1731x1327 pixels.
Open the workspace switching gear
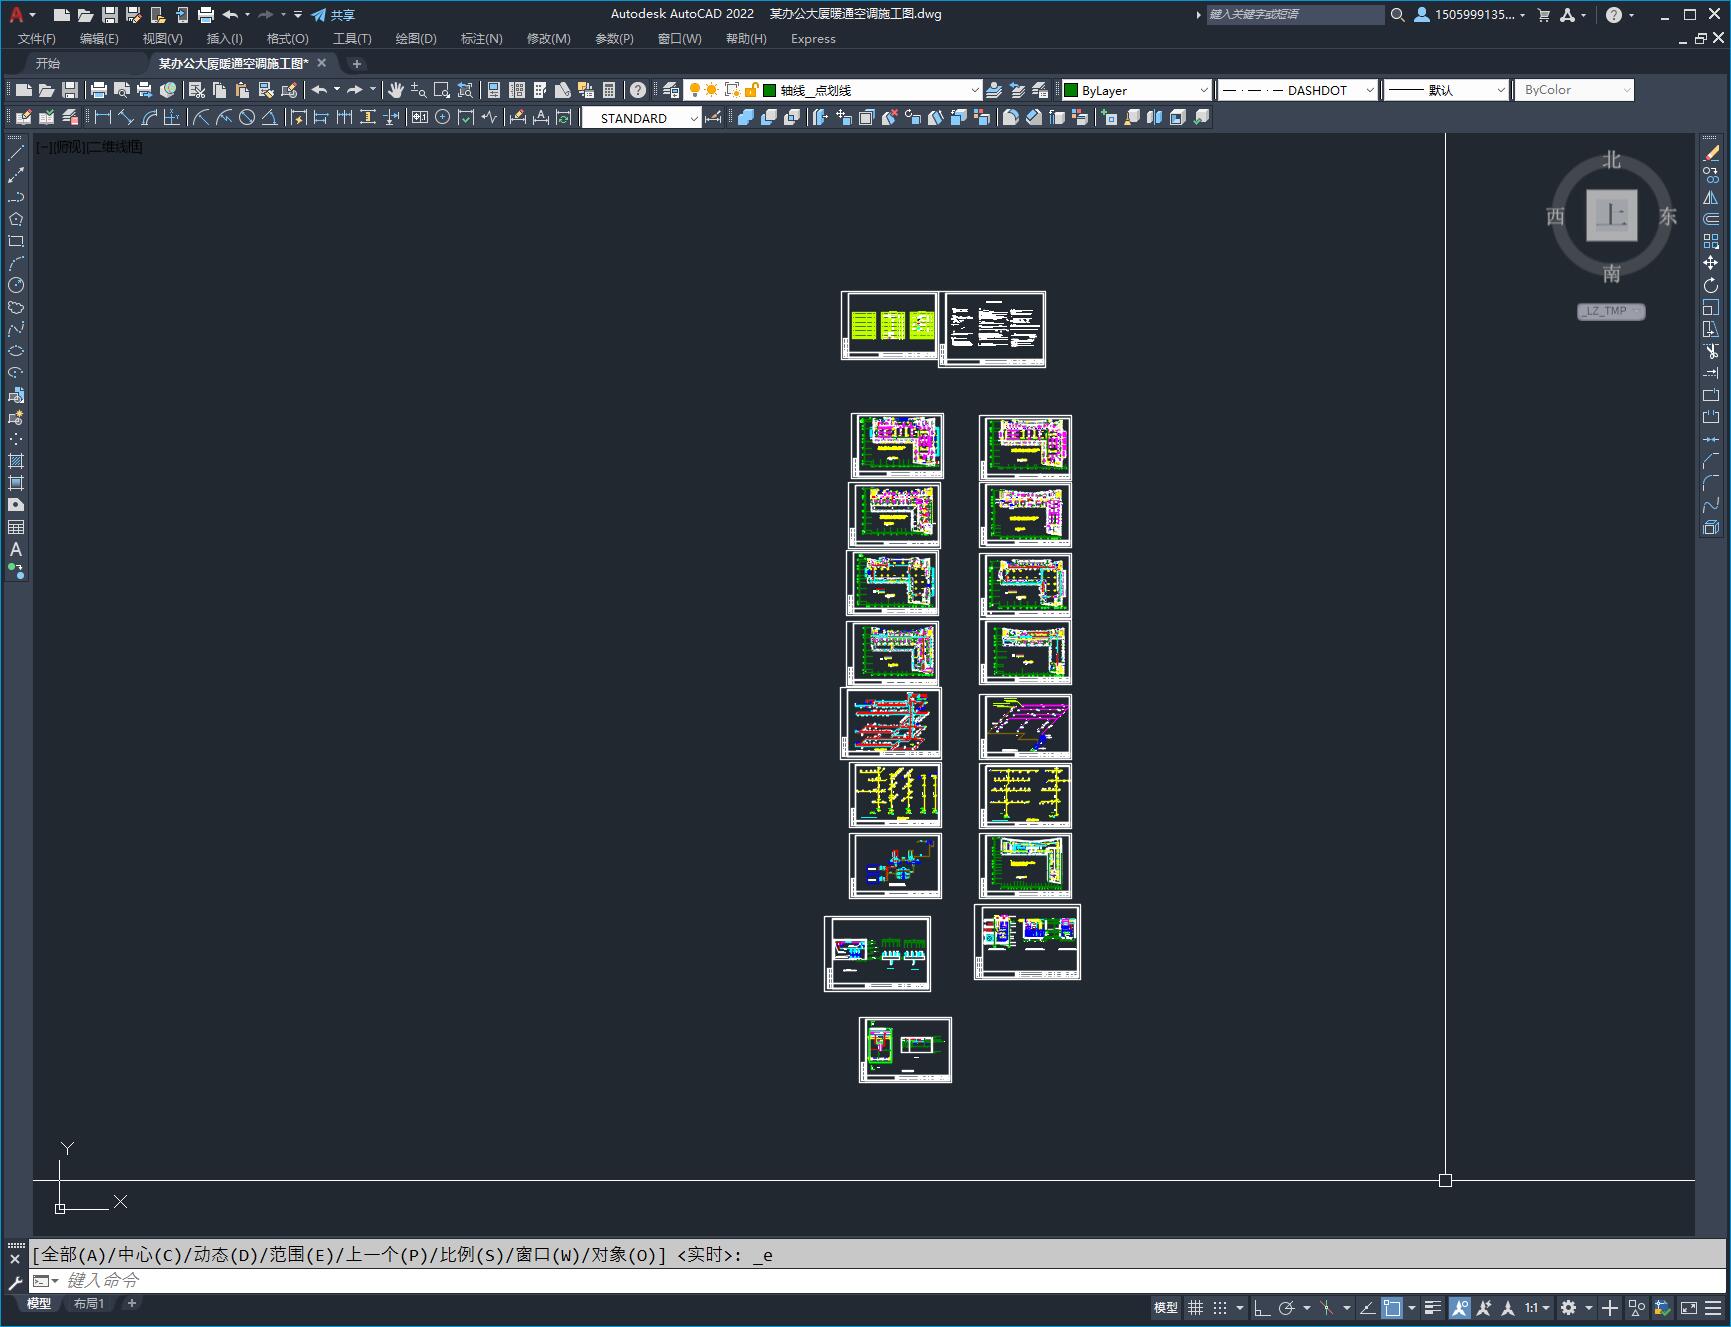[1569, 1307]
